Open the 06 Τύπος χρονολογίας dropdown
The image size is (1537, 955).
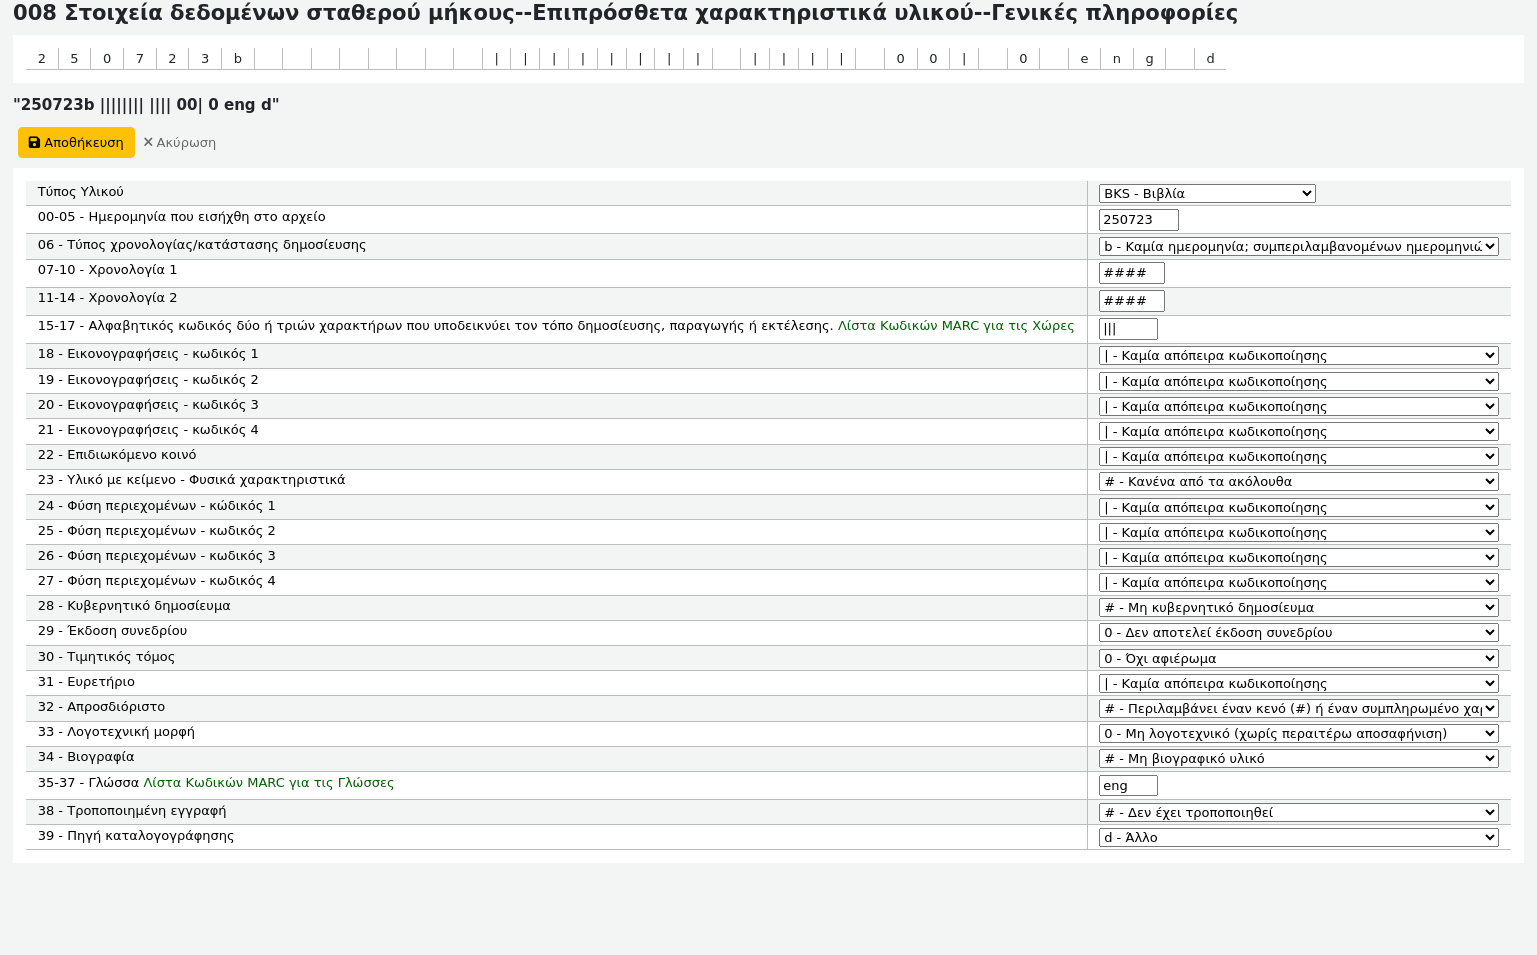click(x=1297, y=247)
